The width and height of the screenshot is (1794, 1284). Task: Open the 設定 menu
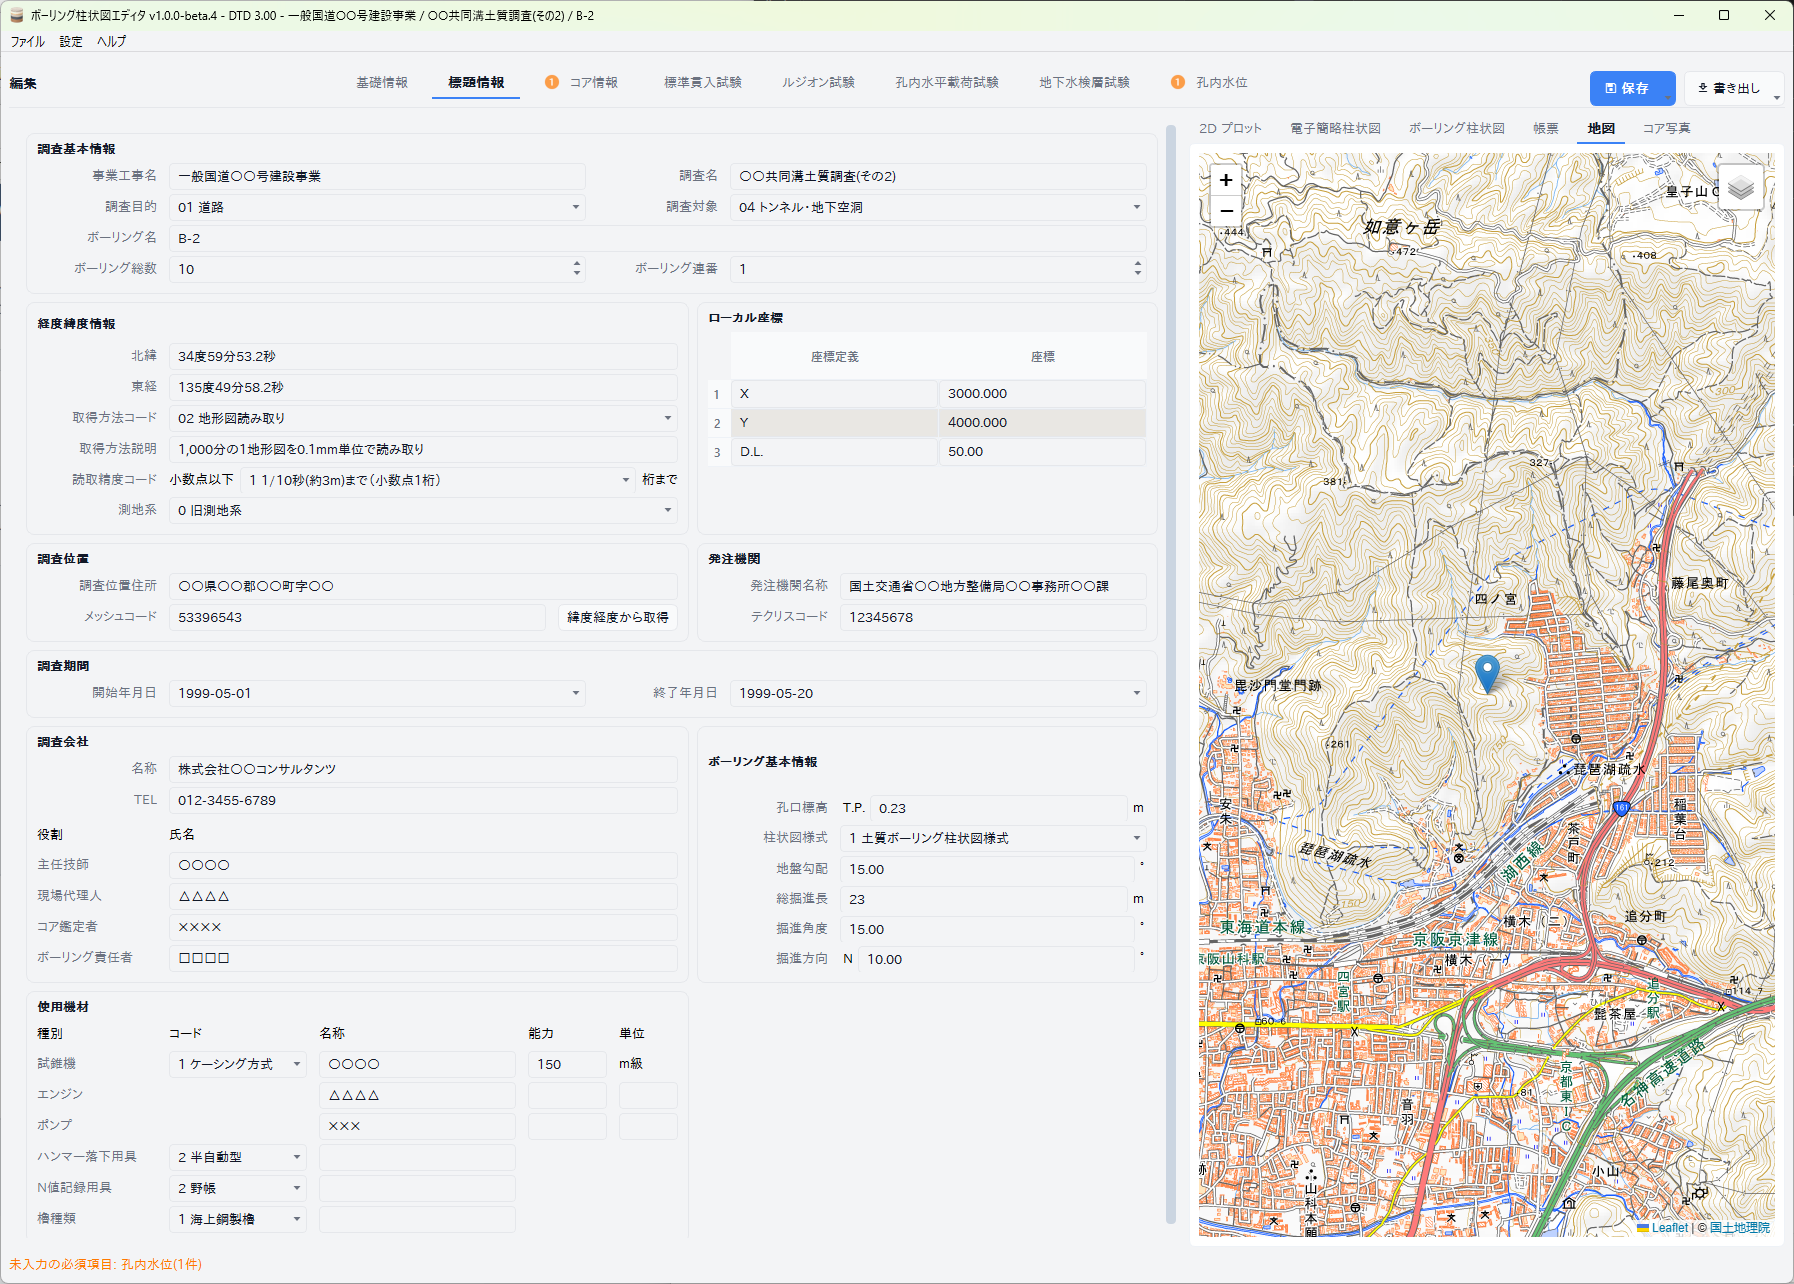(x=69, y=41)
